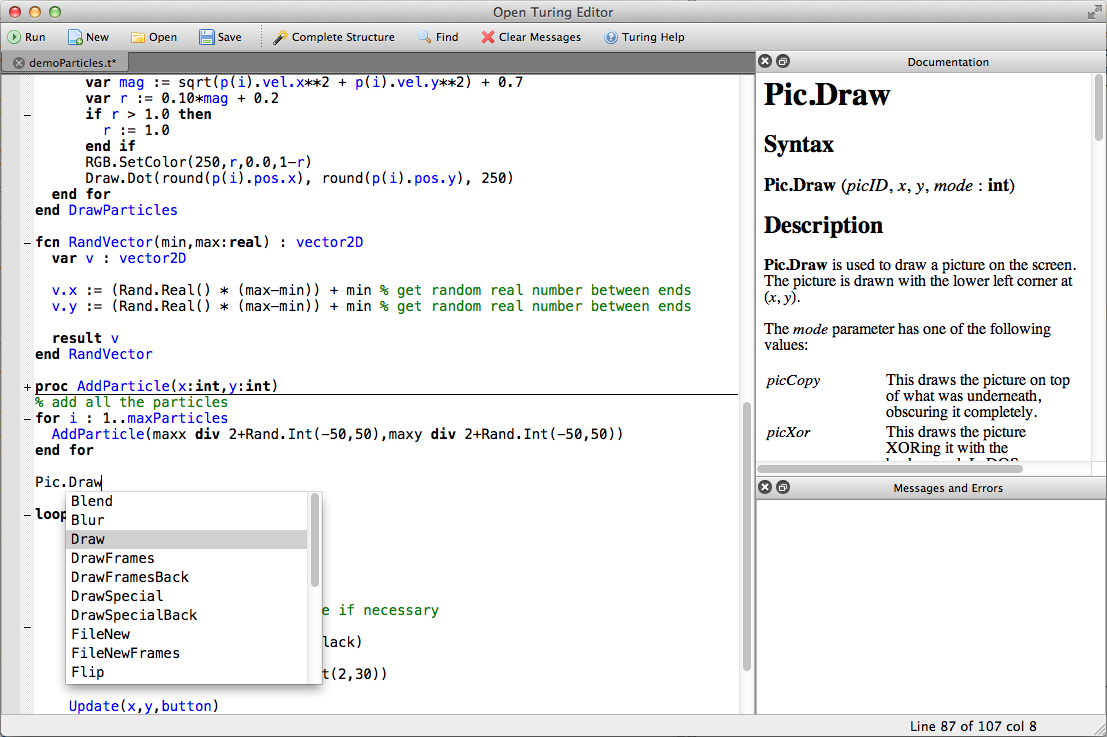This screenshot has height=737, width=1107.
Task: Choose DrawSpecial from the autocomplete list
Action: pyautogui.click(x=187, y=597)
